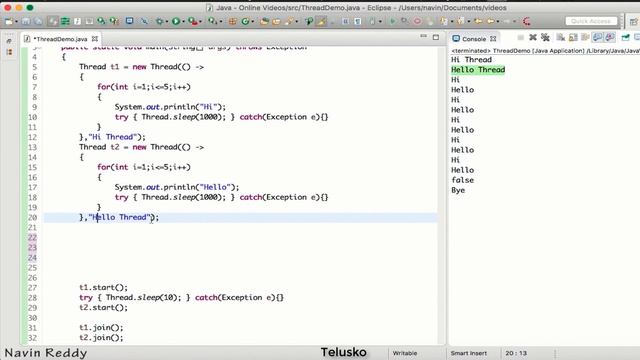Click the Writable status bar entry
The image size is (640, 360).
tap(405, 353)
